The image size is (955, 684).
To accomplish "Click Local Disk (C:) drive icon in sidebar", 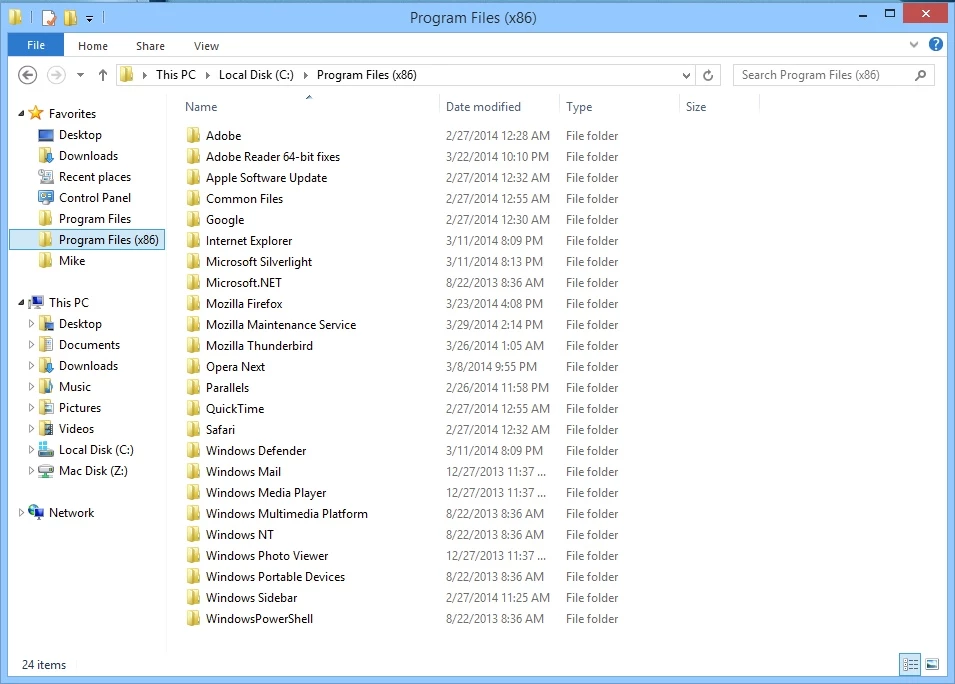I will pyautogui.click(x=46, y=450).
